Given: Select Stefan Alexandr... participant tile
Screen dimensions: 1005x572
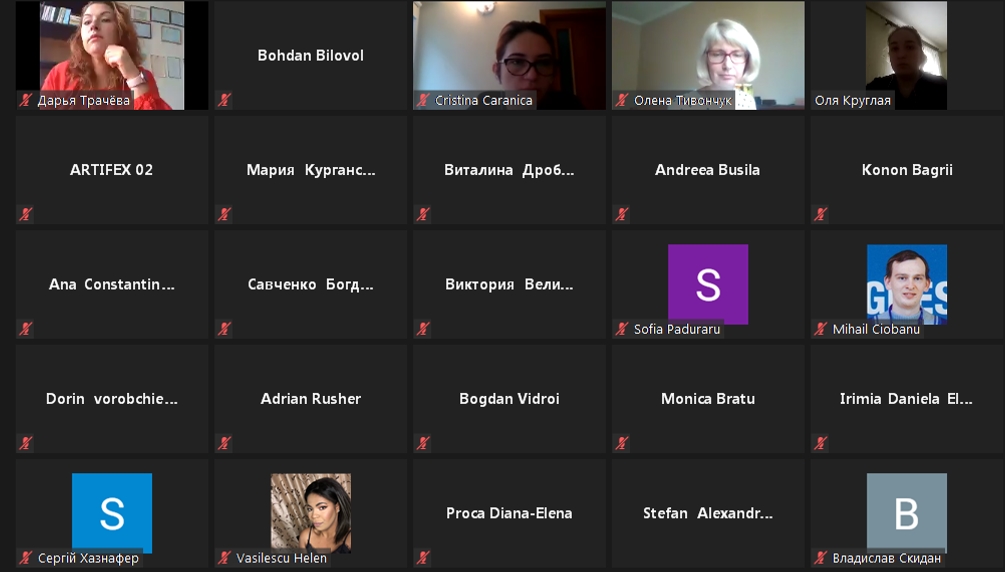Looking at the screenshot, I should 708,514.
